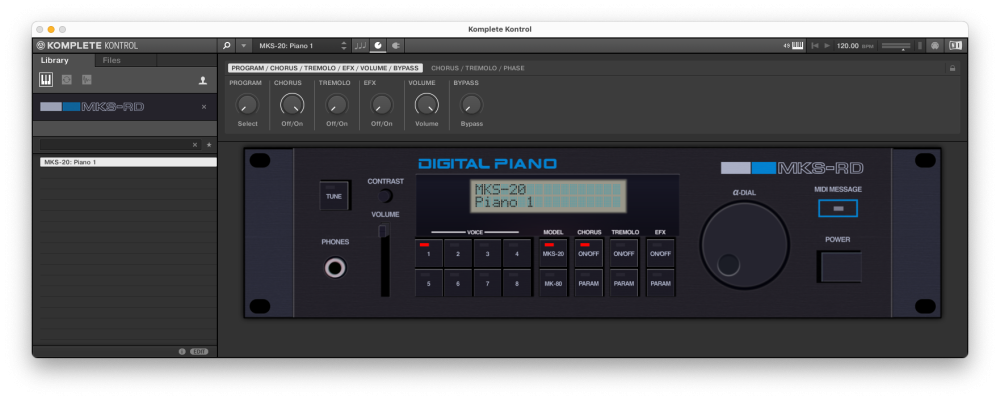The image size is (1000, 400).
Task: Open the plug-in chain panel icon
Action: point(395,46)
